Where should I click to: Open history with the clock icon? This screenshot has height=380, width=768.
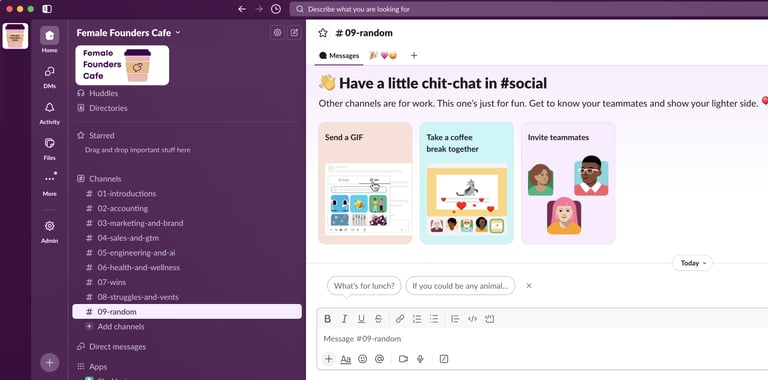(276, 9)
